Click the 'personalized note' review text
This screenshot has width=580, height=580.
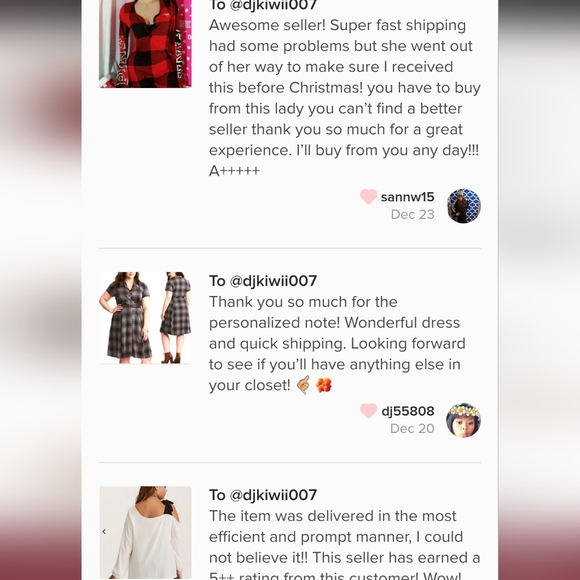point(337,344)
